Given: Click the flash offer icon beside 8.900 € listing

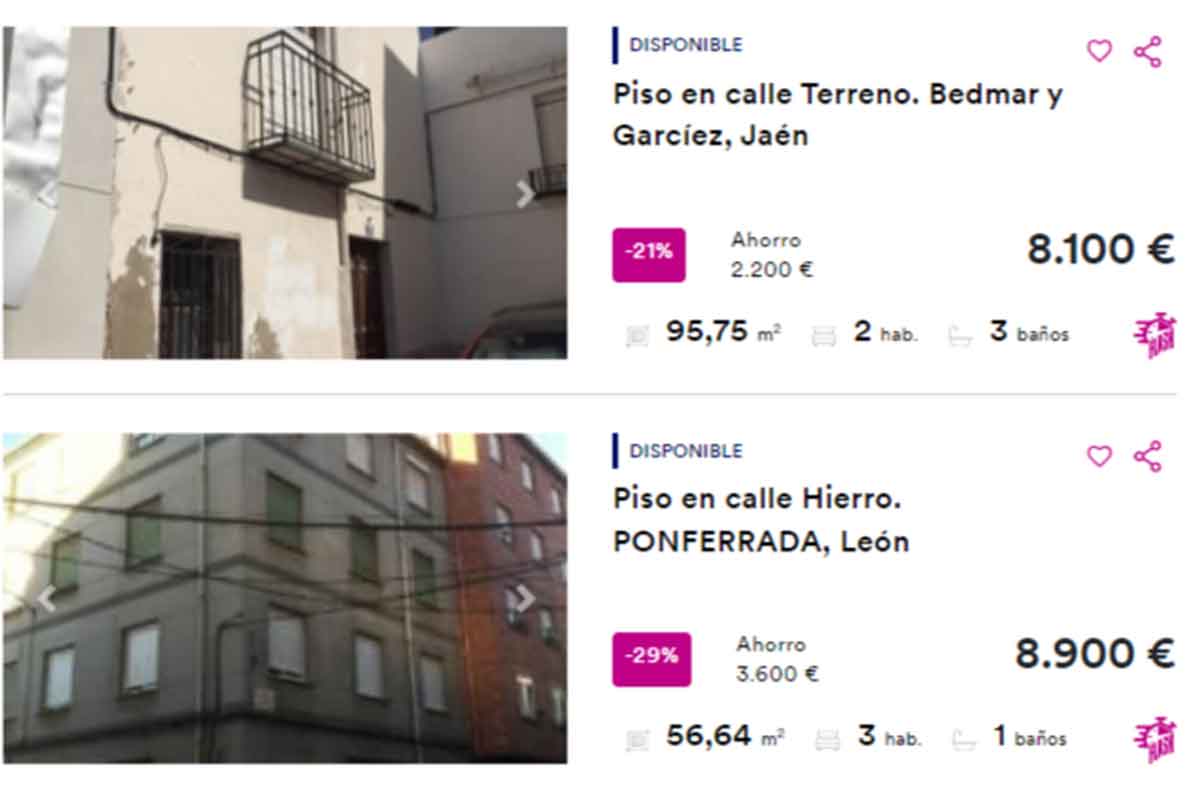Looking at the screenshot, I should pos(1155,740).
